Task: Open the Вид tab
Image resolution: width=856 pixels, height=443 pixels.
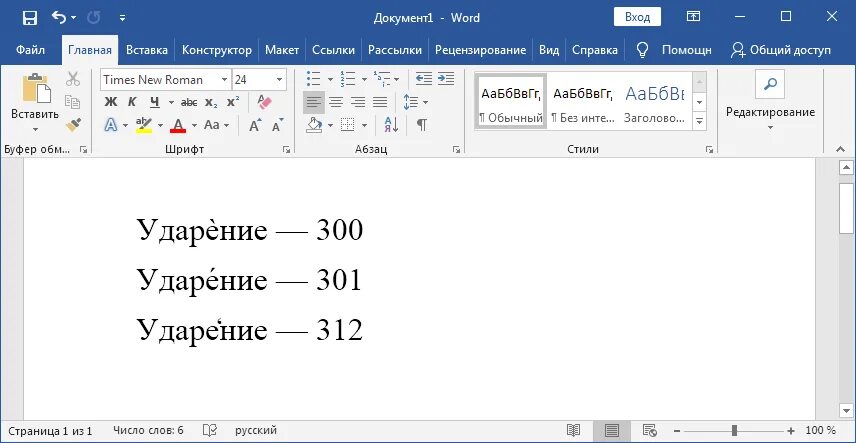Action: point(549,50)
